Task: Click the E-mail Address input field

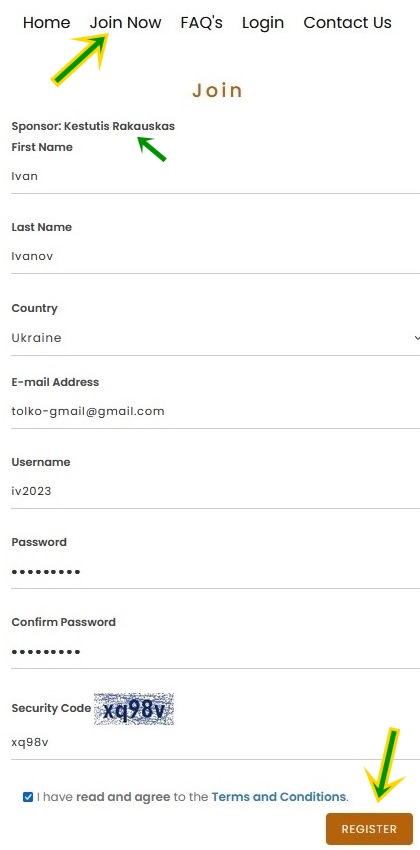Action: click(216, 412)
